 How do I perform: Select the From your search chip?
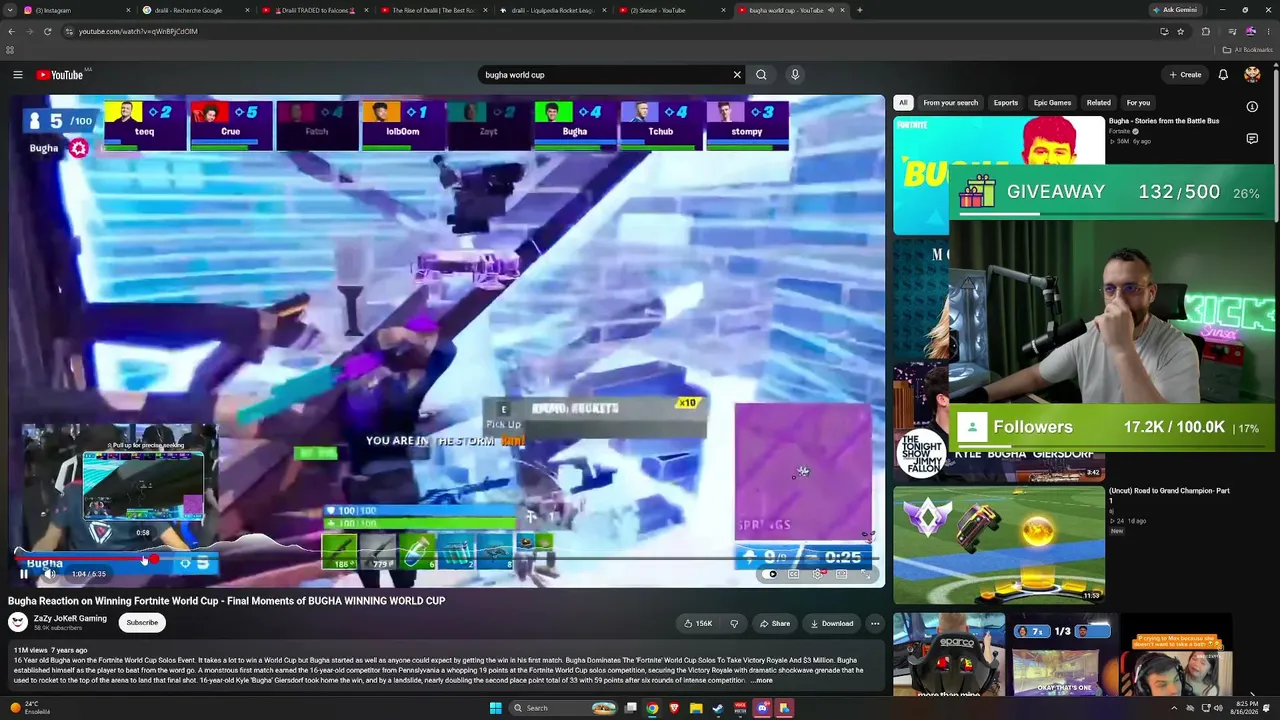point(951,102)
